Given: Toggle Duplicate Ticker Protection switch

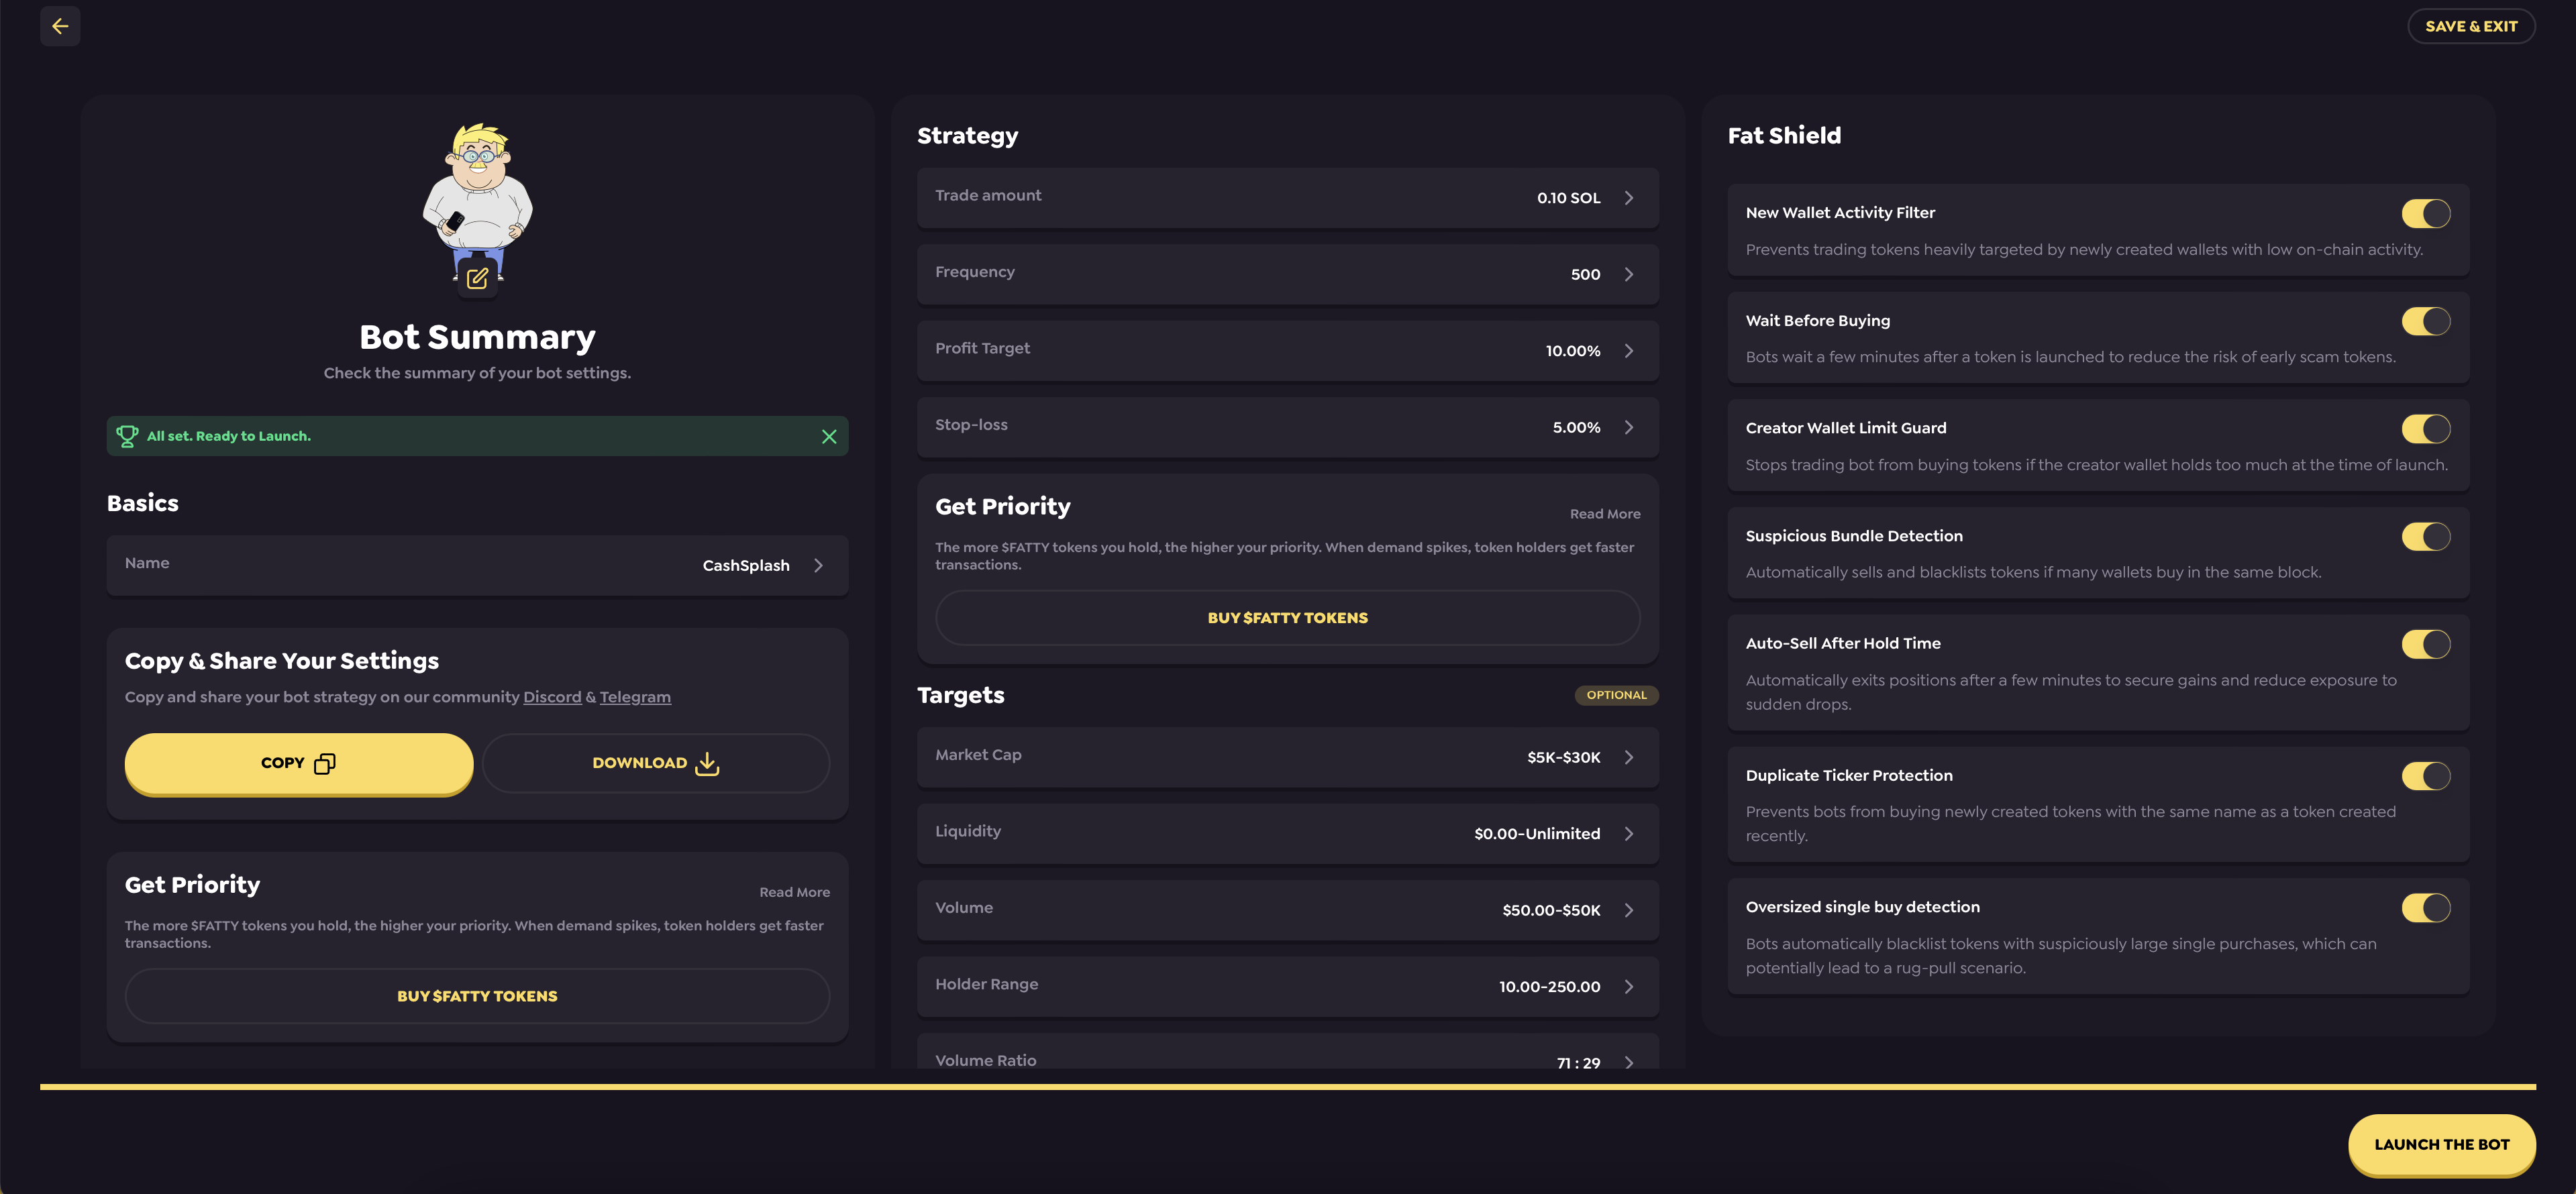Looking at the screenshot, I should 2425,776.
